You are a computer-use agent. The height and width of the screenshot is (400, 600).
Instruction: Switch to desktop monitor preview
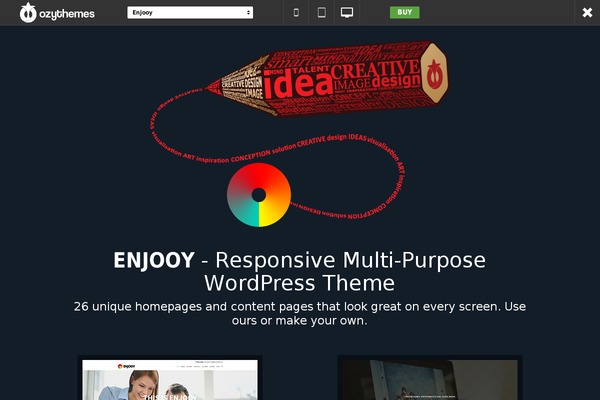click(x=347, y=13)
